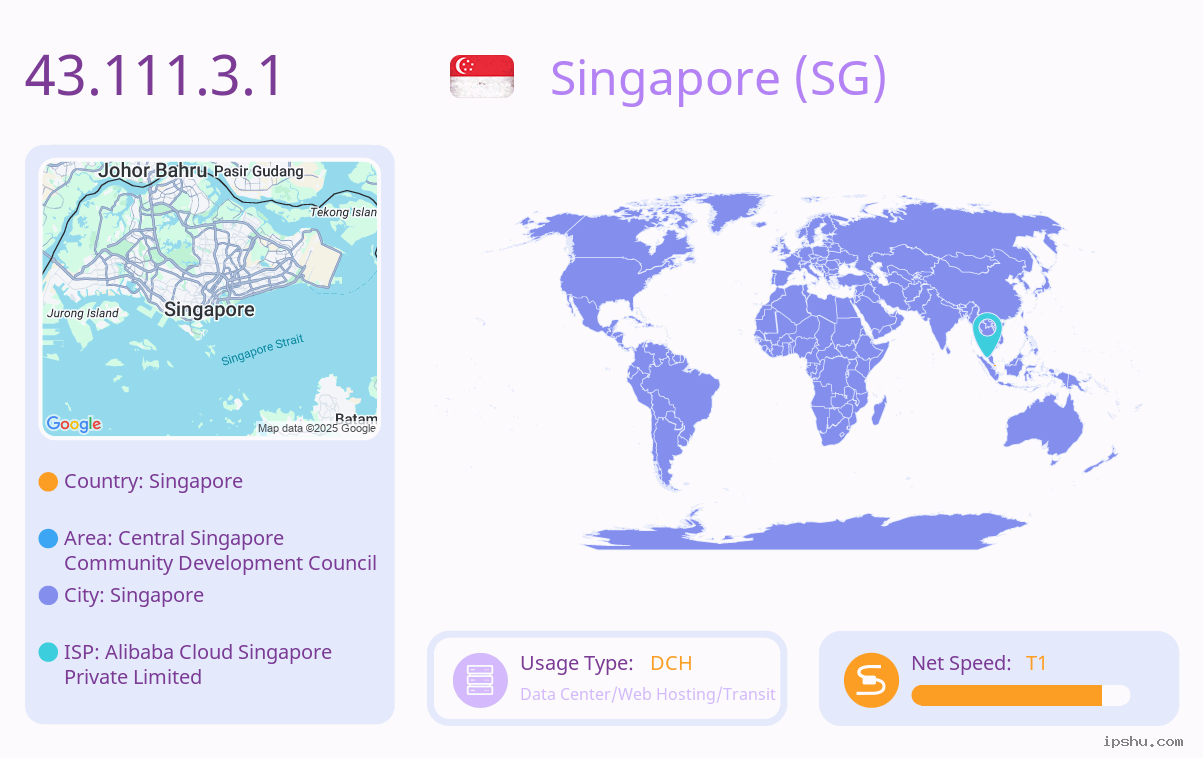Viewport: 1203px width, 758px height.
Task: Click the Usage Type label
Action: click(577, 663)
